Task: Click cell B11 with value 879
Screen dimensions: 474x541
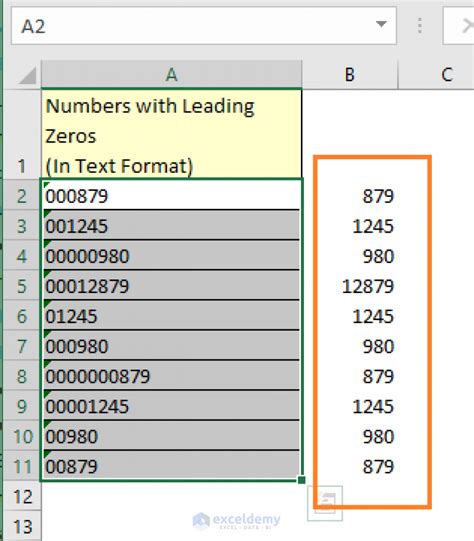Action: click(350, 465)
